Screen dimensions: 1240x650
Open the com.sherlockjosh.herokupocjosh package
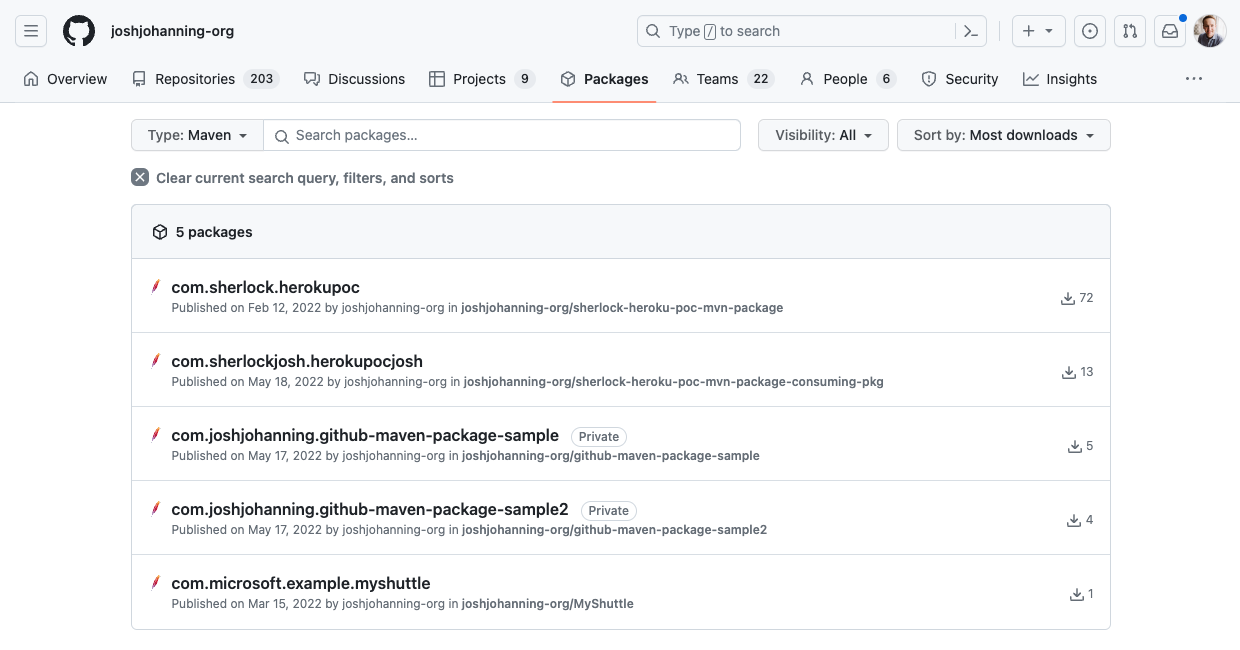(x=297, y=361)
